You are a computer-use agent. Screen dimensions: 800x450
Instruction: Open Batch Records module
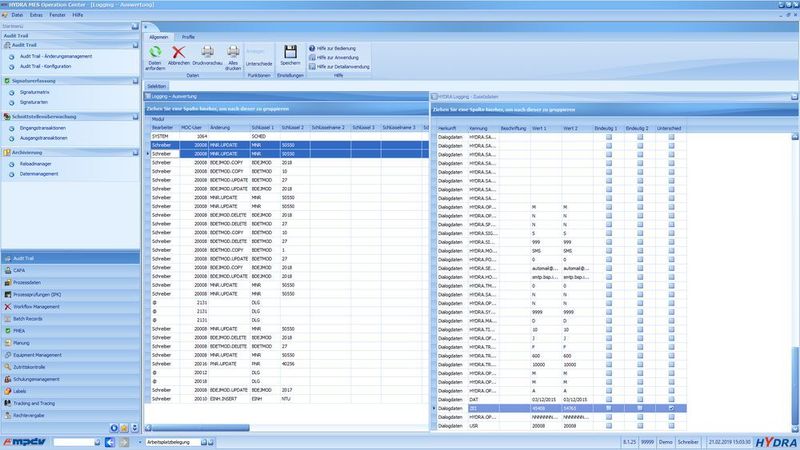(x=70, y=318)
